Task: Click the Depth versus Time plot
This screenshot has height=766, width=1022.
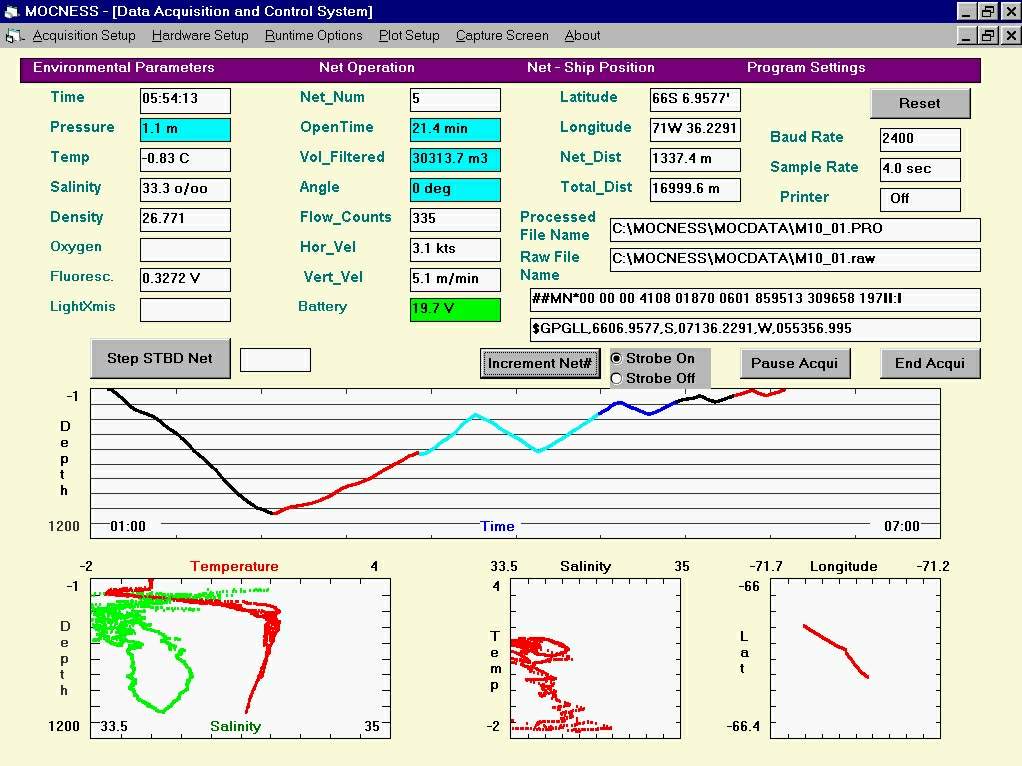Action: (515, 464)
